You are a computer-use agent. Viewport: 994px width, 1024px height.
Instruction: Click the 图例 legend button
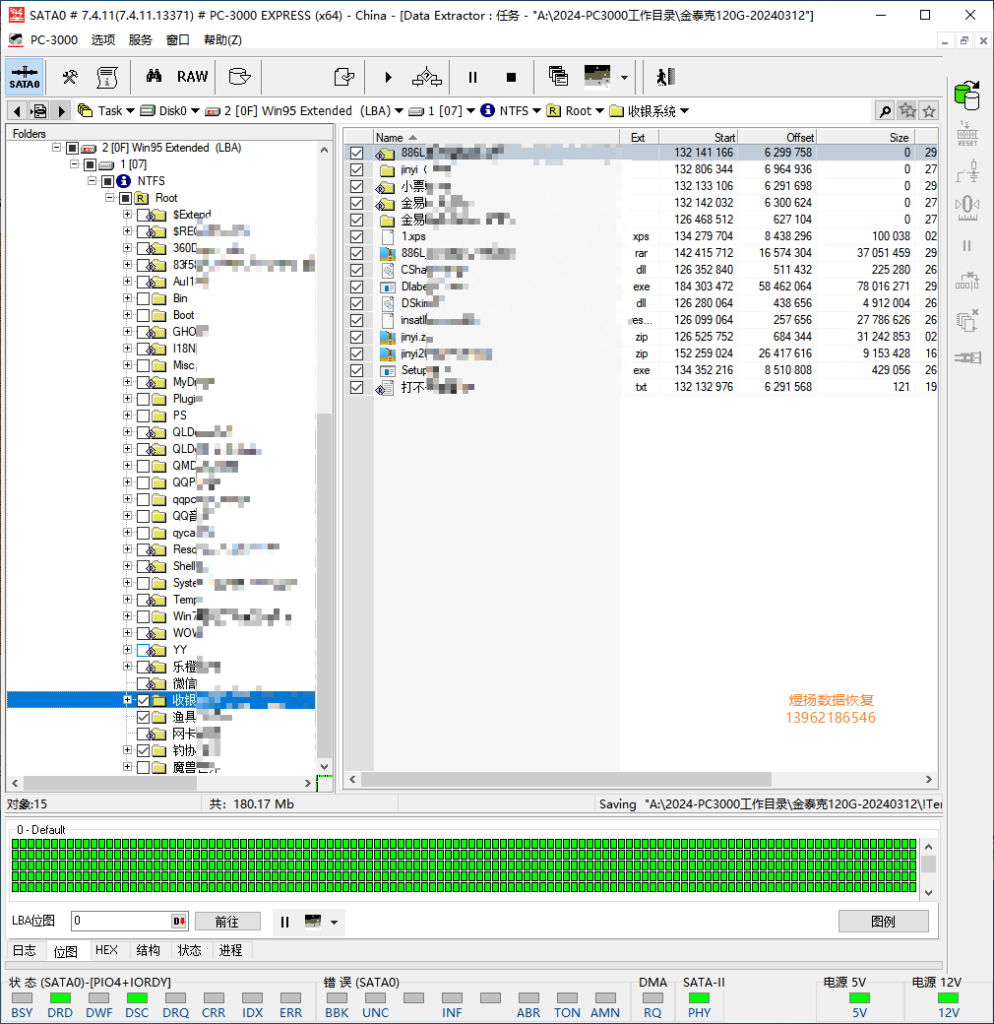(882, 922)
